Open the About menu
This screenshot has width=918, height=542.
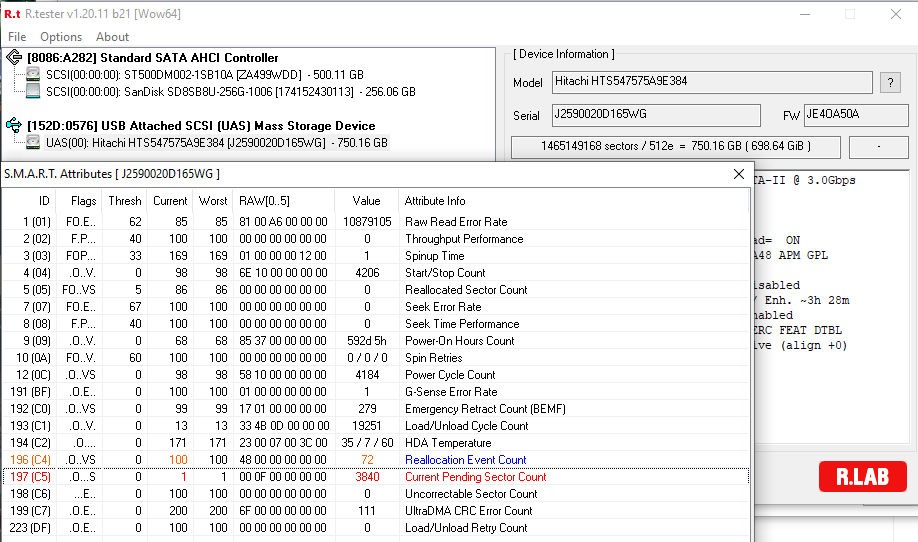[x=112, y=37]
